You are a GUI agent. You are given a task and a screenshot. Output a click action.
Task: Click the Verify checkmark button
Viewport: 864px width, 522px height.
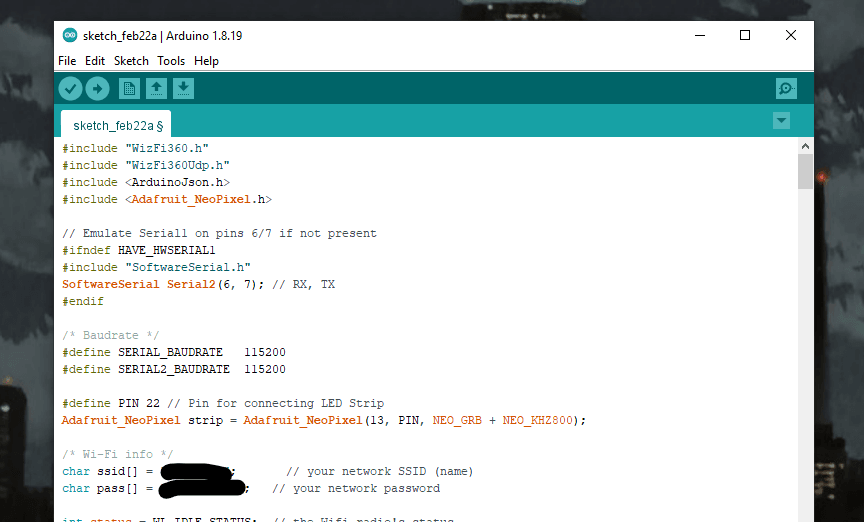tap(71, 89)
